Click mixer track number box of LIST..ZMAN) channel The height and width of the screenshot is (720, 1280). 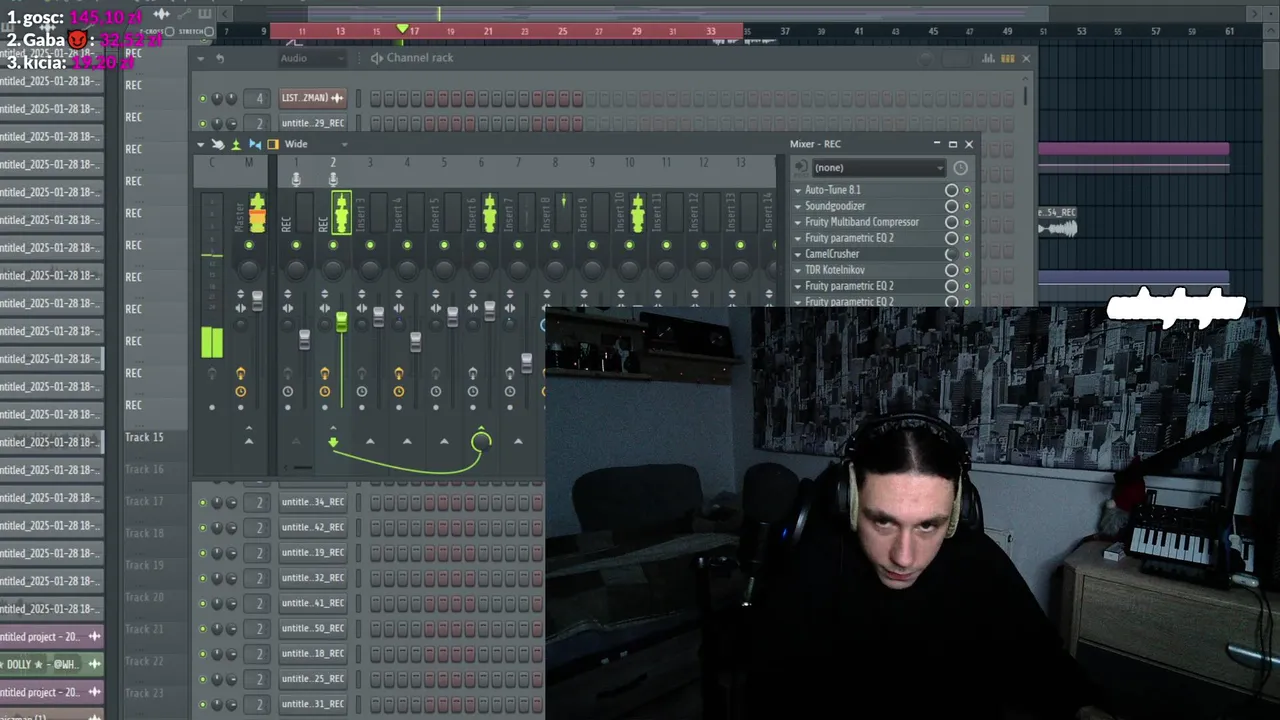pos(259,98)
